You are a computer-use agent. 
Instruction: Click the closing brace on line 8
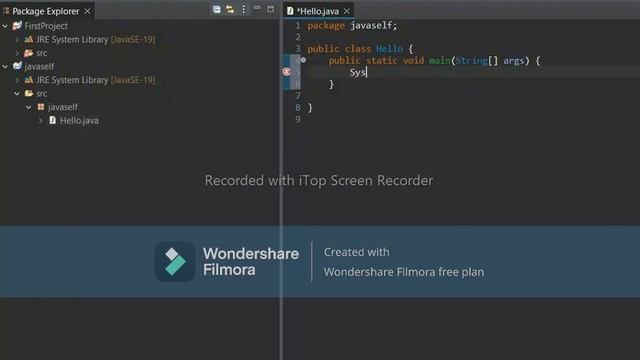(x=310, y=108)
